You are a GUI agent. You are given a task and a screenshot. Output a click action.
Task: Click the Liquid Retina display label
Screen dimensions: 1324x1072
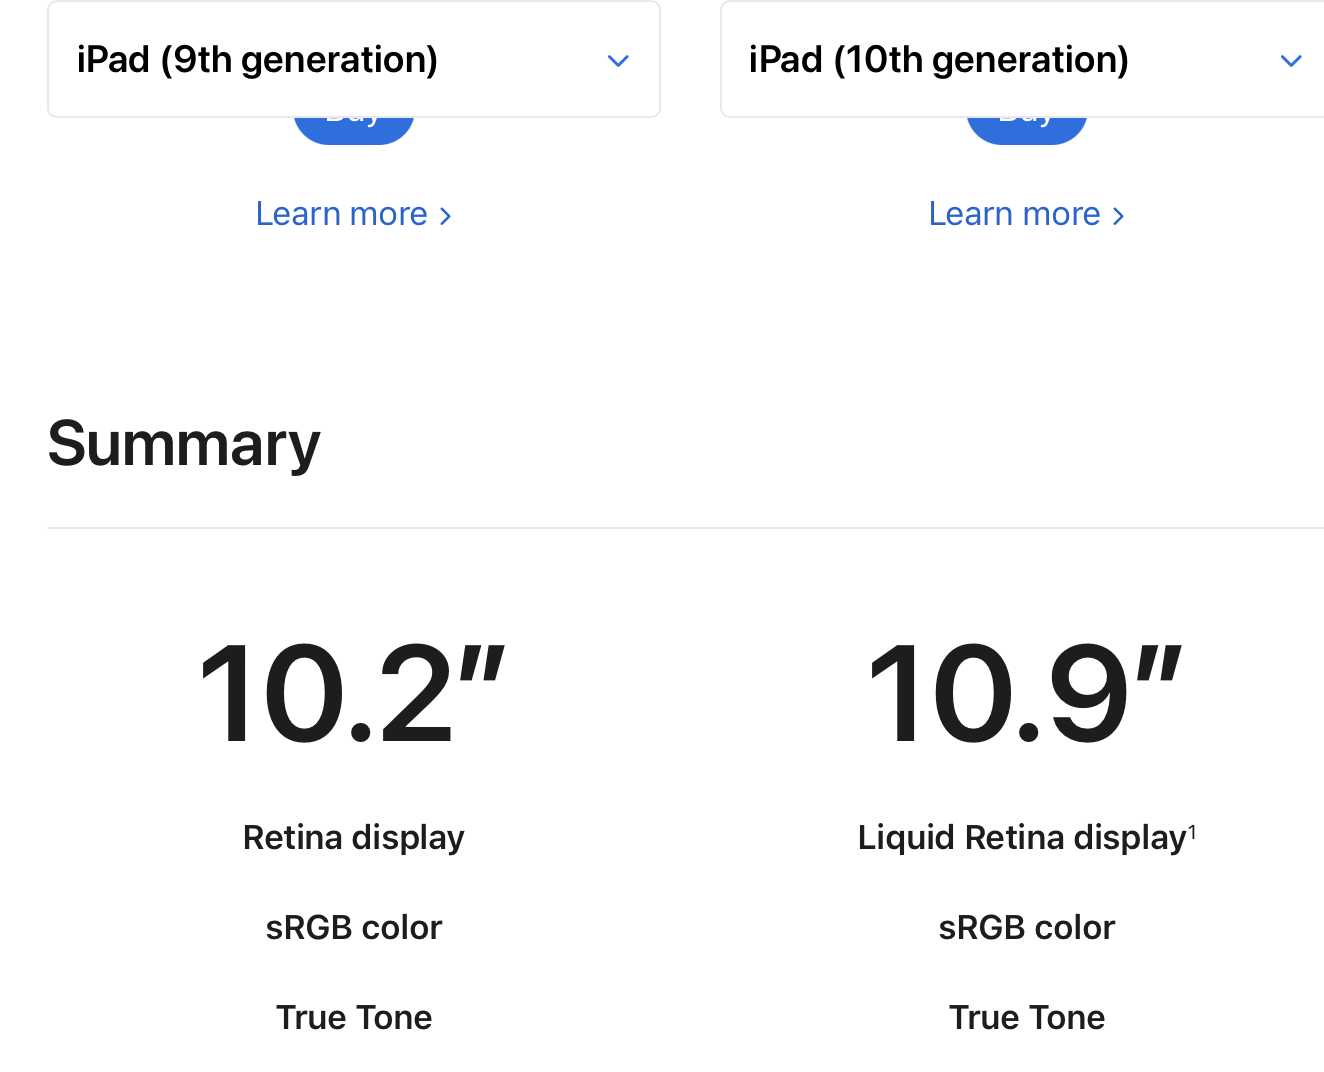click(x=1020, y=838)
